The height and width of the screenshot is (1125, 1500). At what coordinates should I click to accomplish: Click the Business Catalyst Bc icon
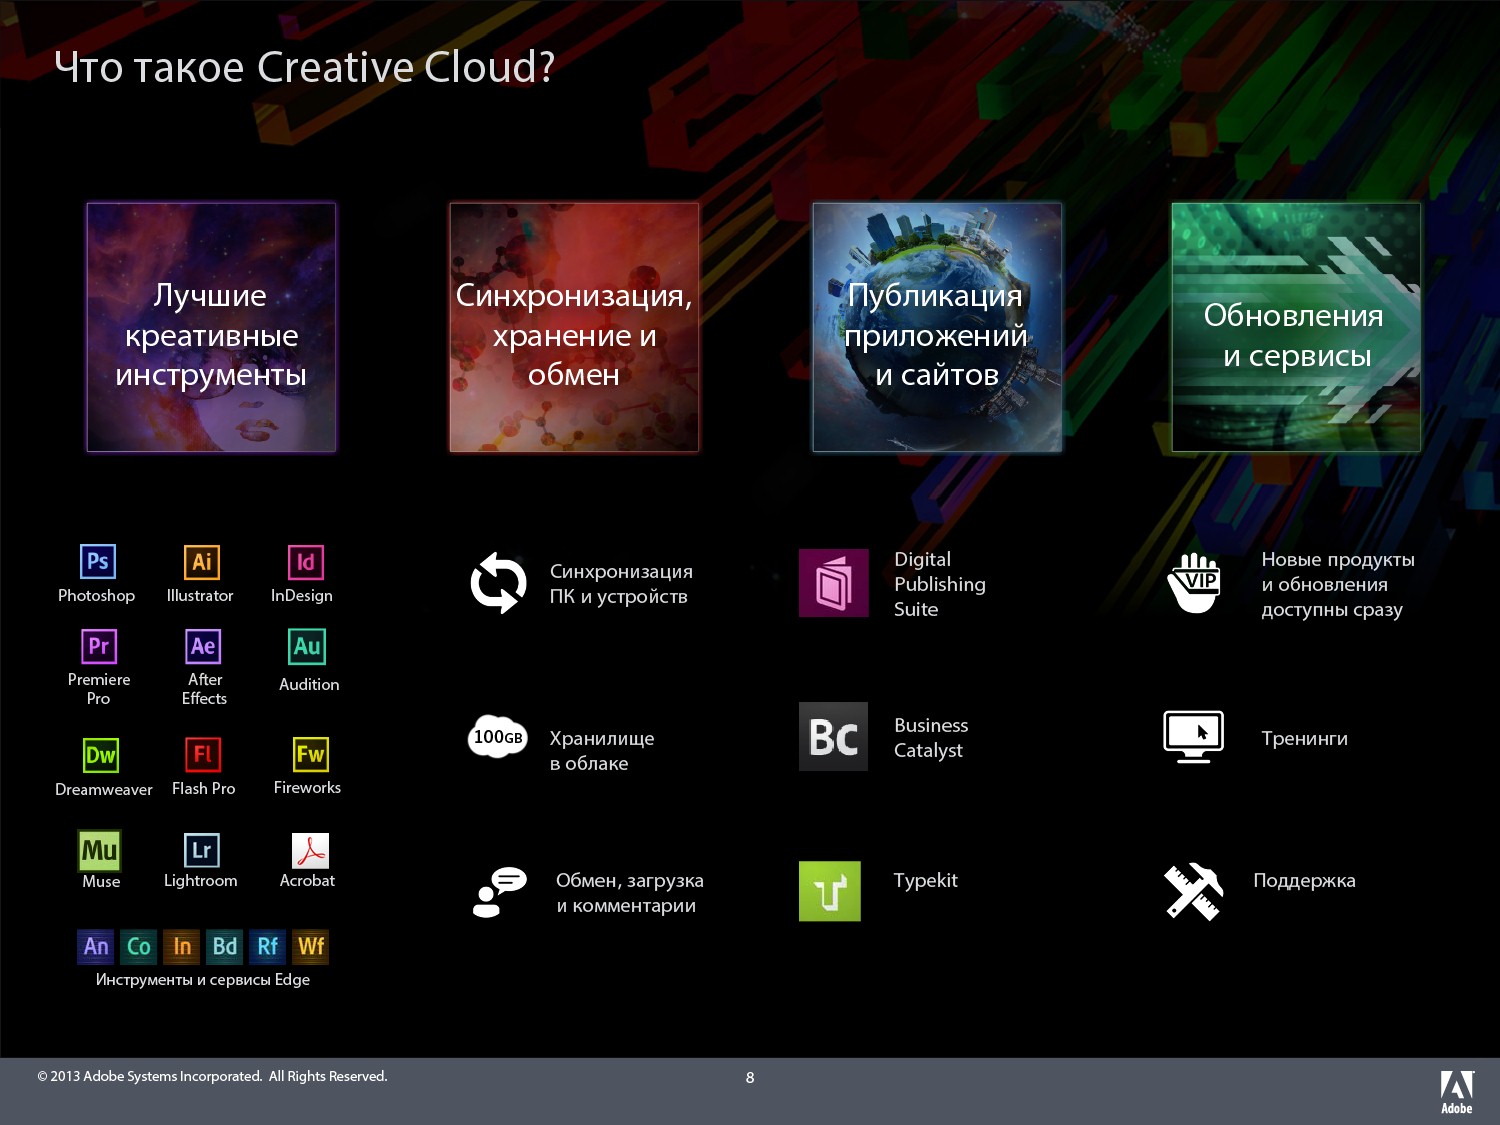(x=833, y=737)
